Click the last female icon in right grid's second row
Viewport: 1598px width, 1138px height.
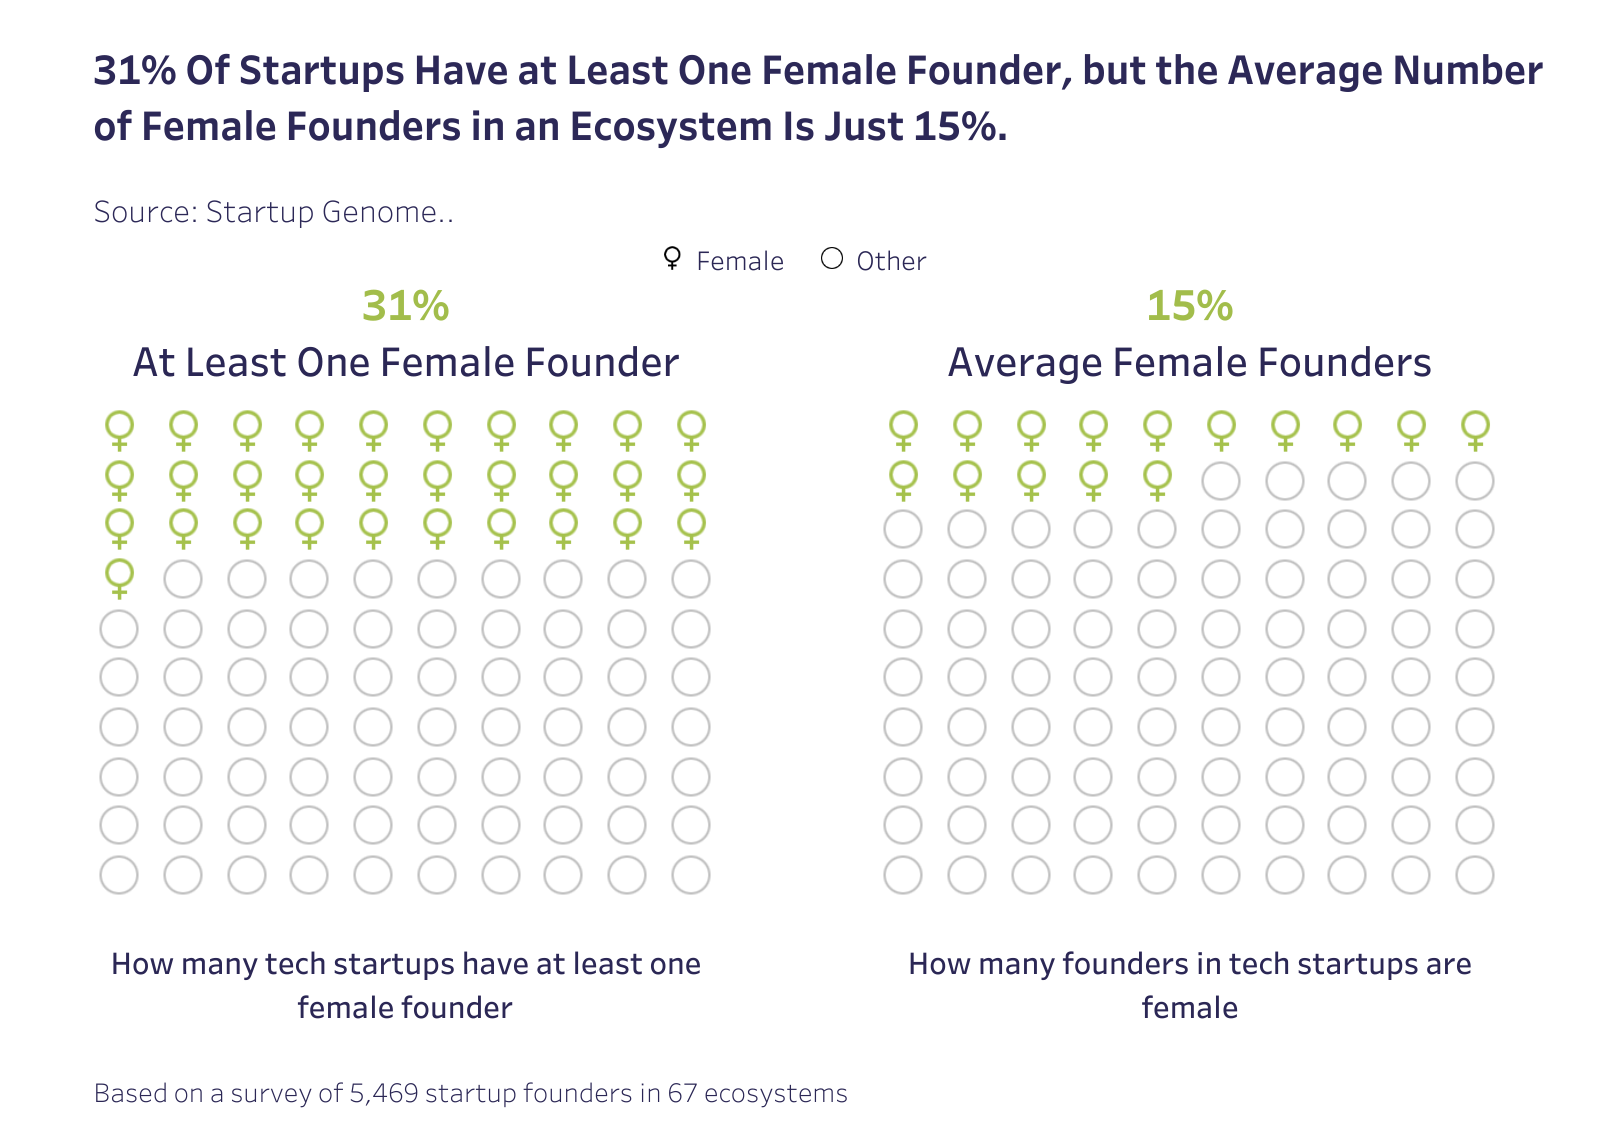1157,479
